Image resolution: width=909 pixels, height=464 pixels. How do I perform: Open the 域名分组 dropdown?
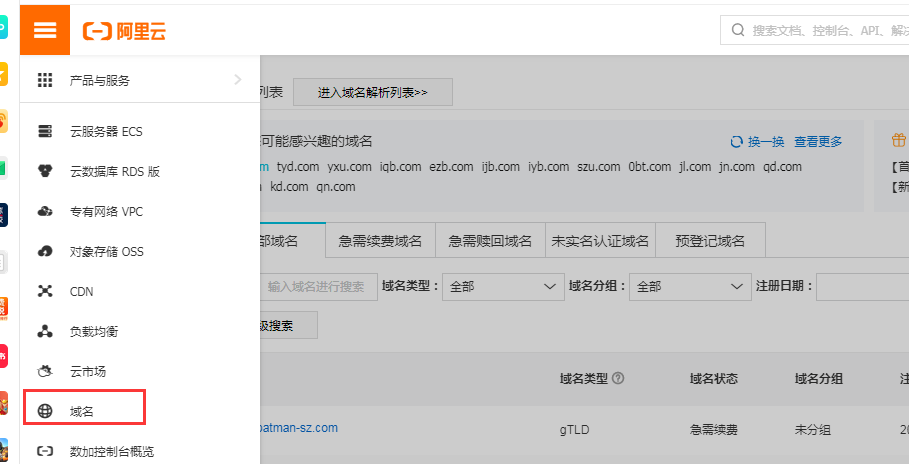[x=690, y=286]
